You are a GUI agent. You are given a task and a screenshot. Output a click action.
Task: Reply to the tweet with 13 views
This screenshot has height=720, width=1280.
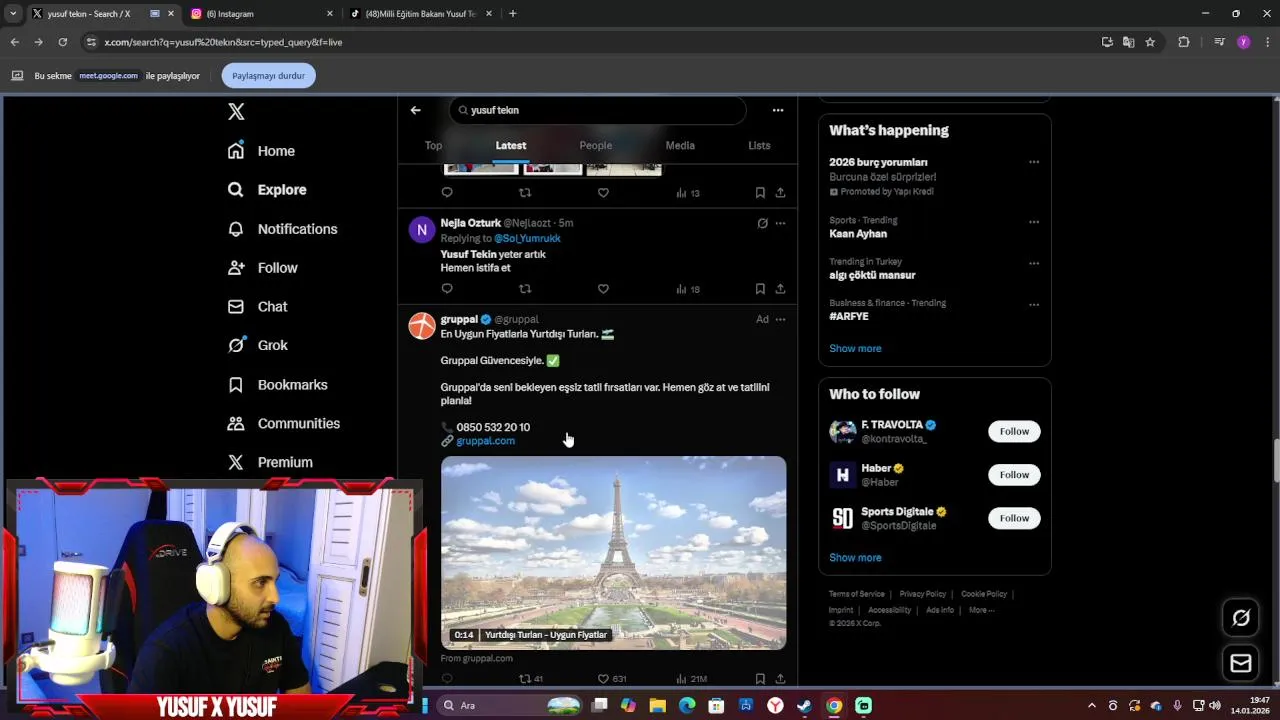[447, 193]
